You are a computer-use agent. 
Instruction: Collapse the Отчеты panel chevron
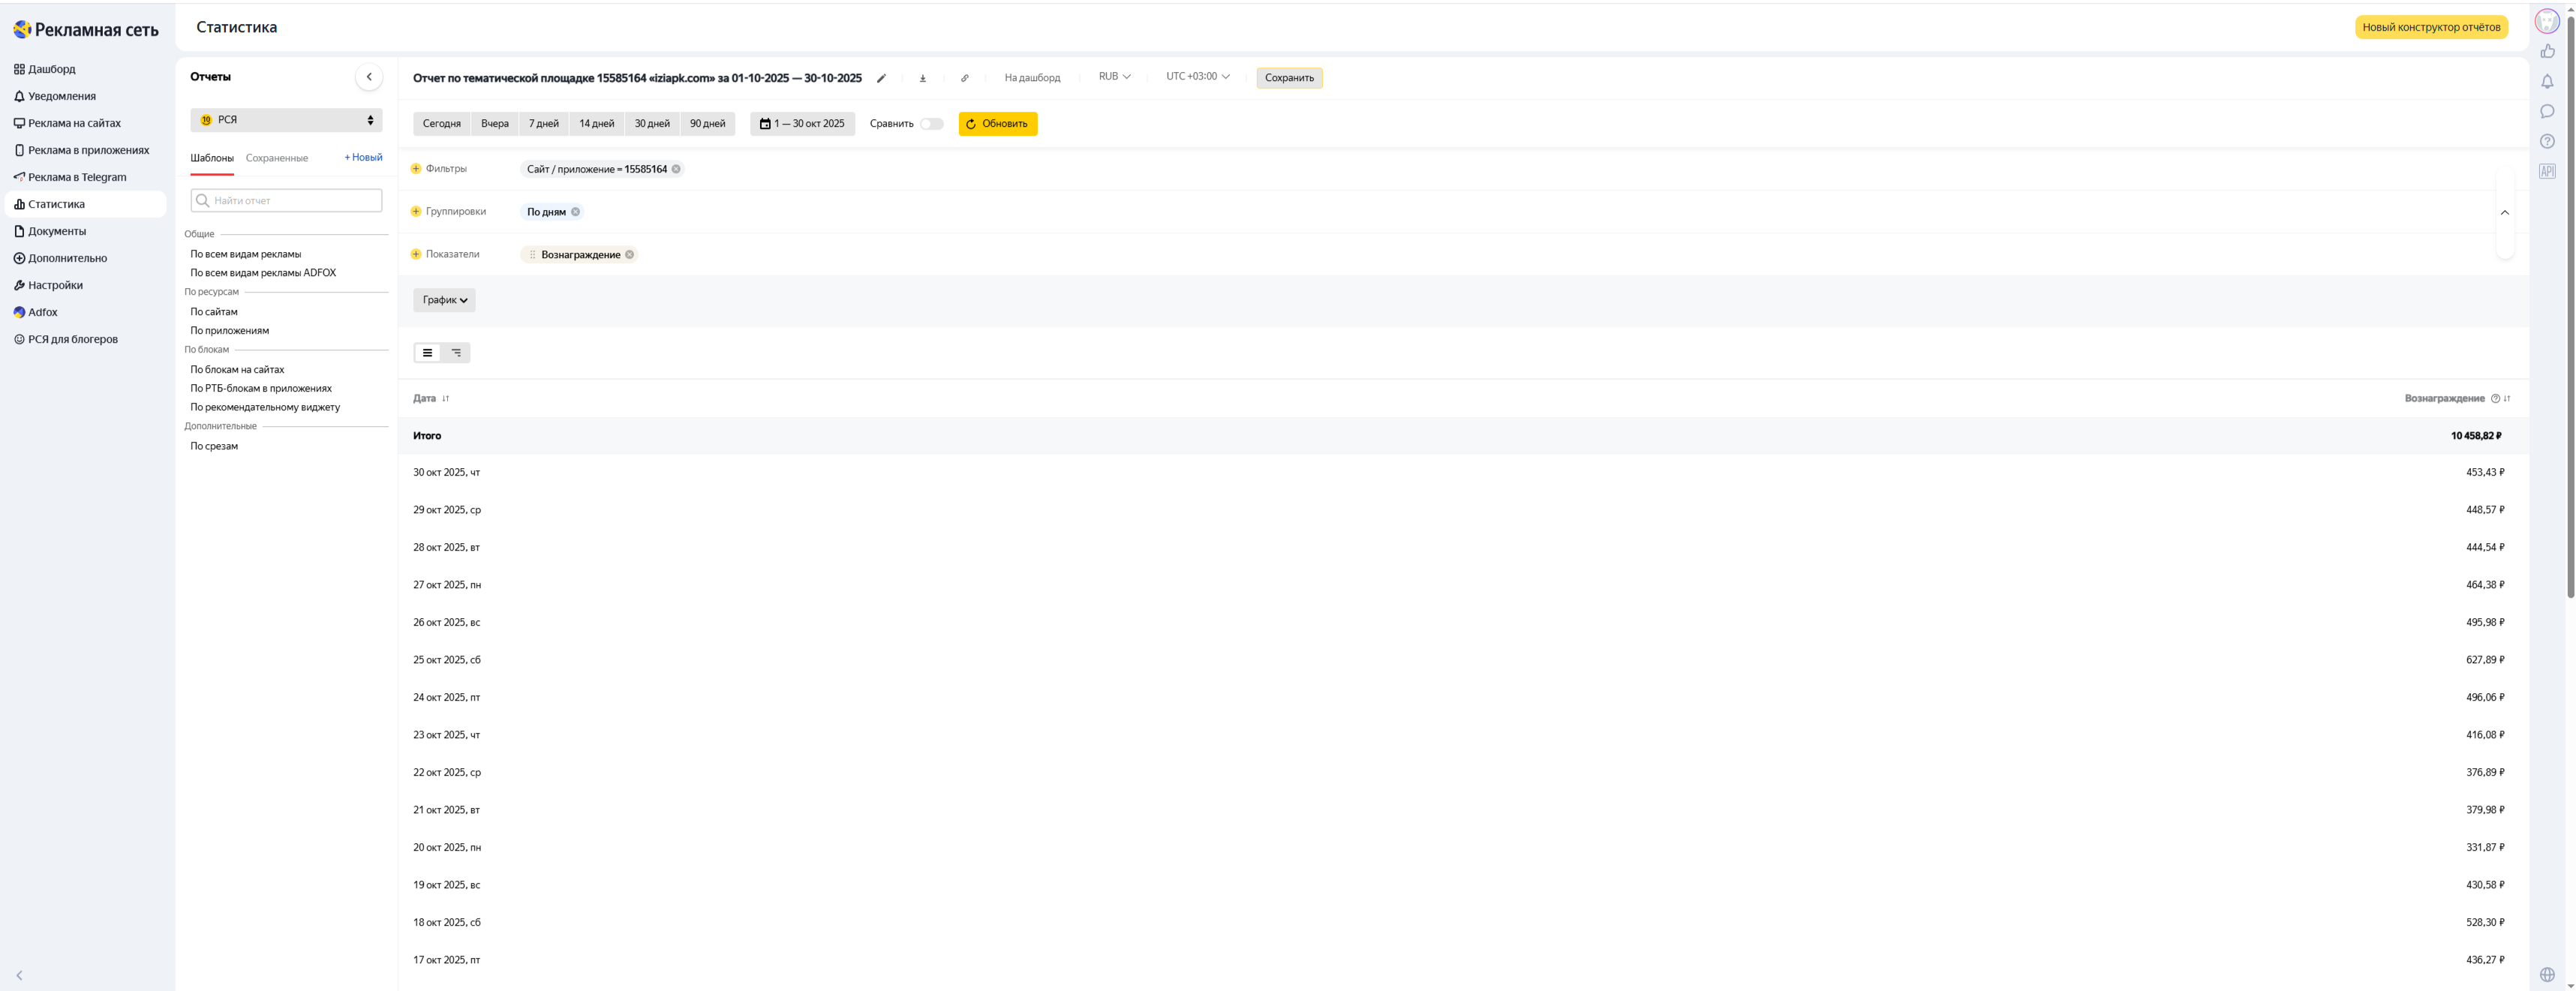pyautogui.click(x=369, y=77)
